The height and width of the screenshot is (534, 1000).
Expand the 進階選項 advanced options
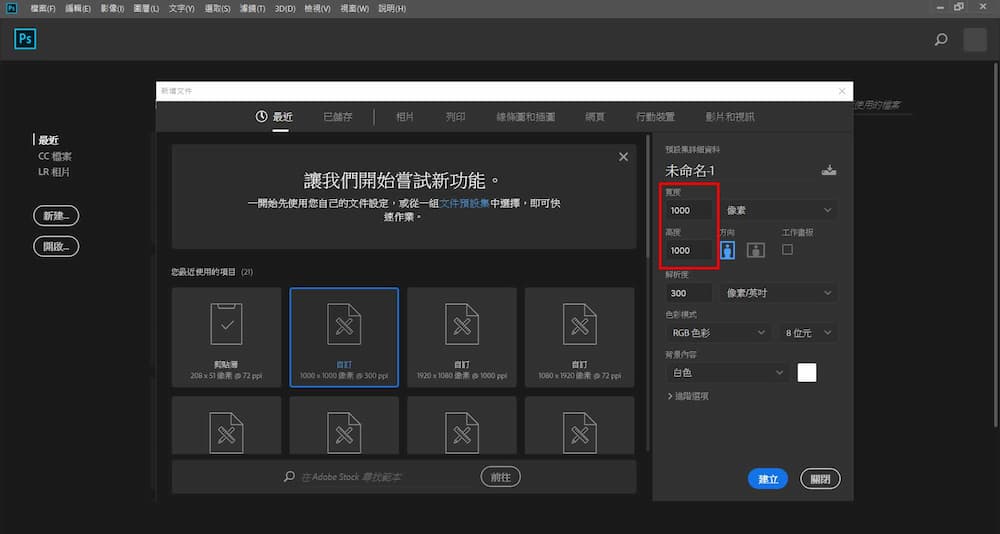688,396
